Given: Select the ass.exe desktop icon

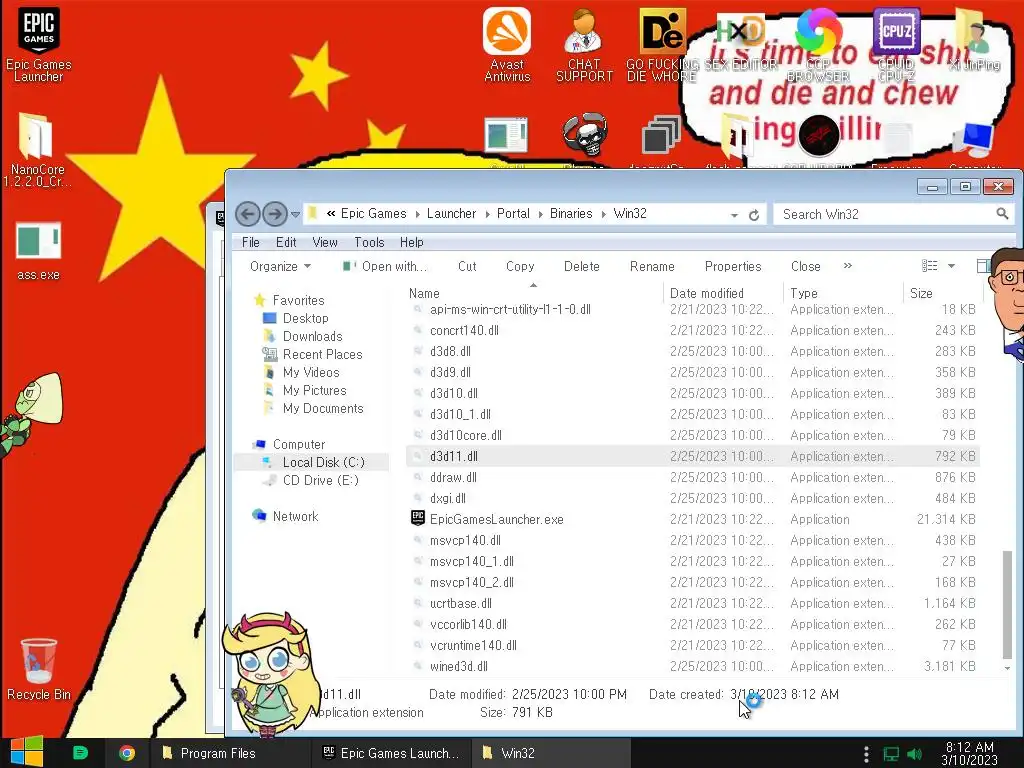Looking at the screenshot, I should (38, 251).
